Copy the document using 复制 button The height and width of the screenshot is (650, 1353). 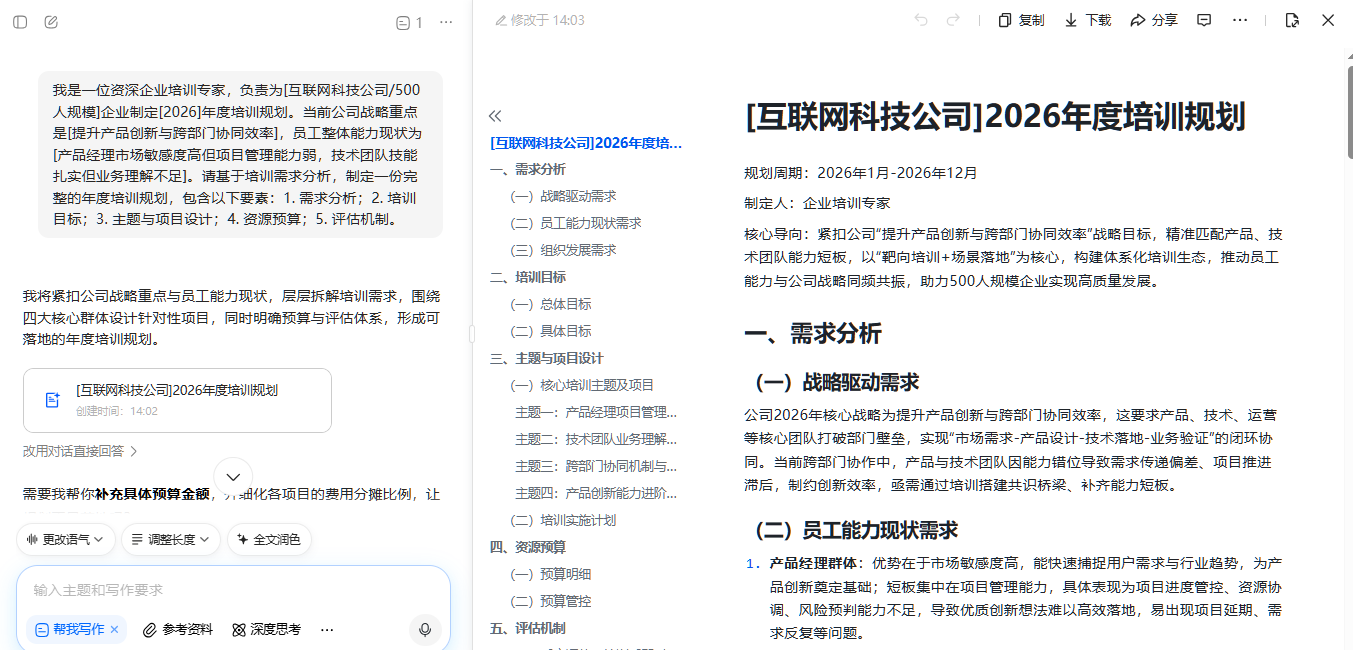1021,20
